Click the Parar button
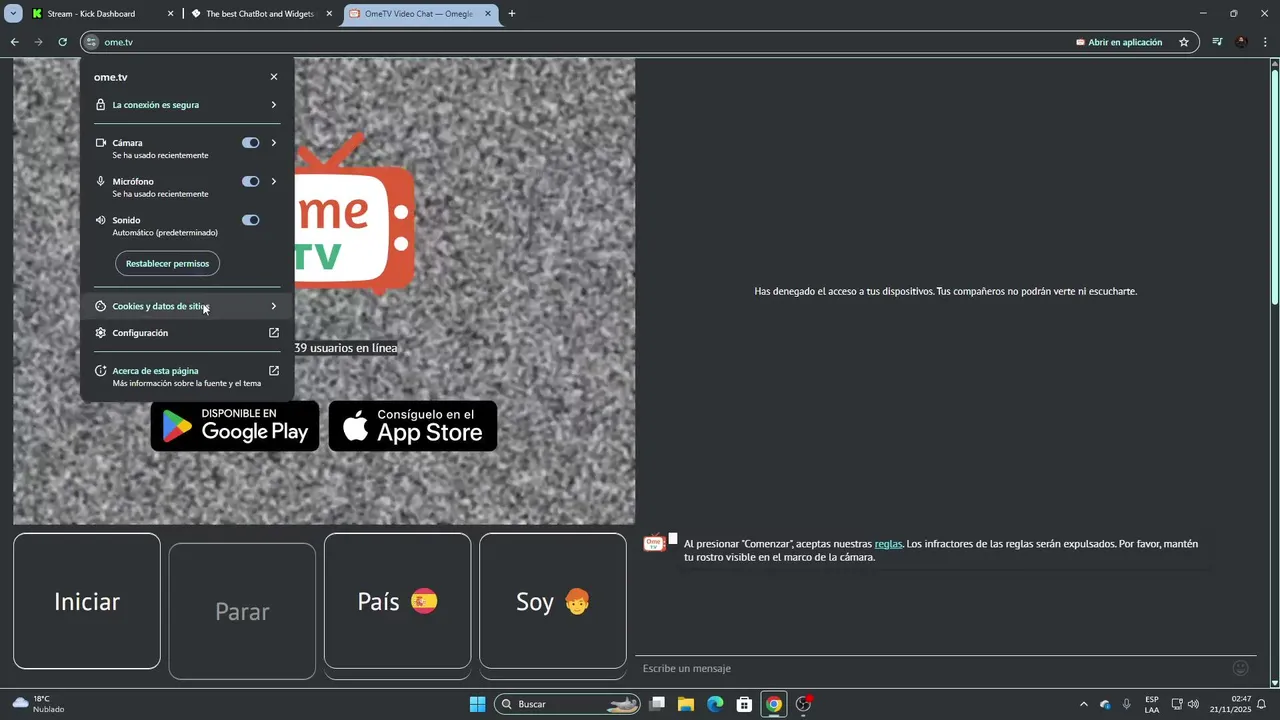1280x720 pixels. coord(242,611)
